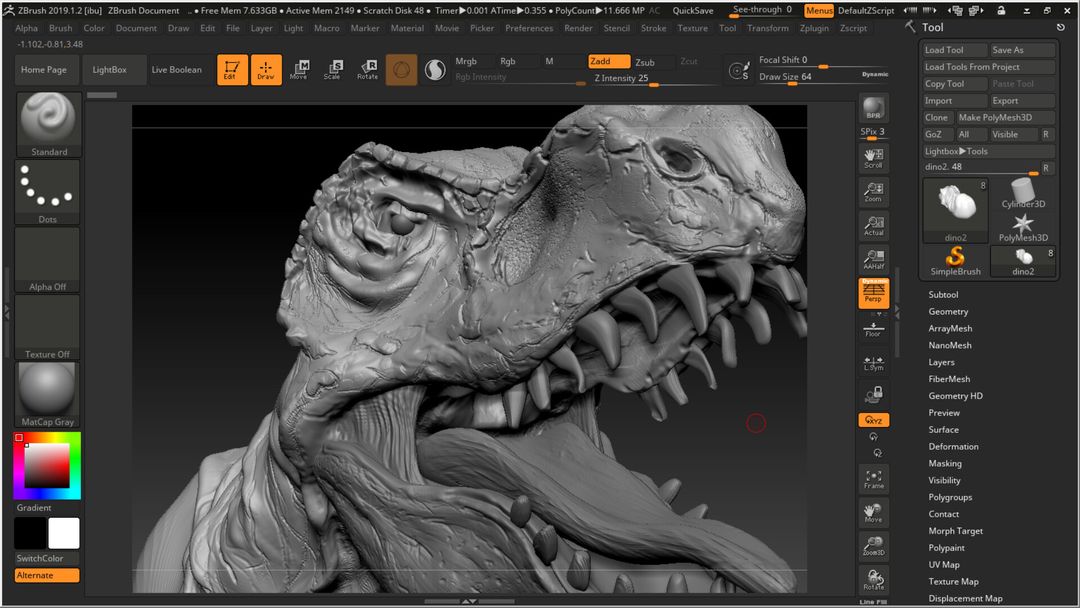Expand the NanoMesh section

coord(950,346)
